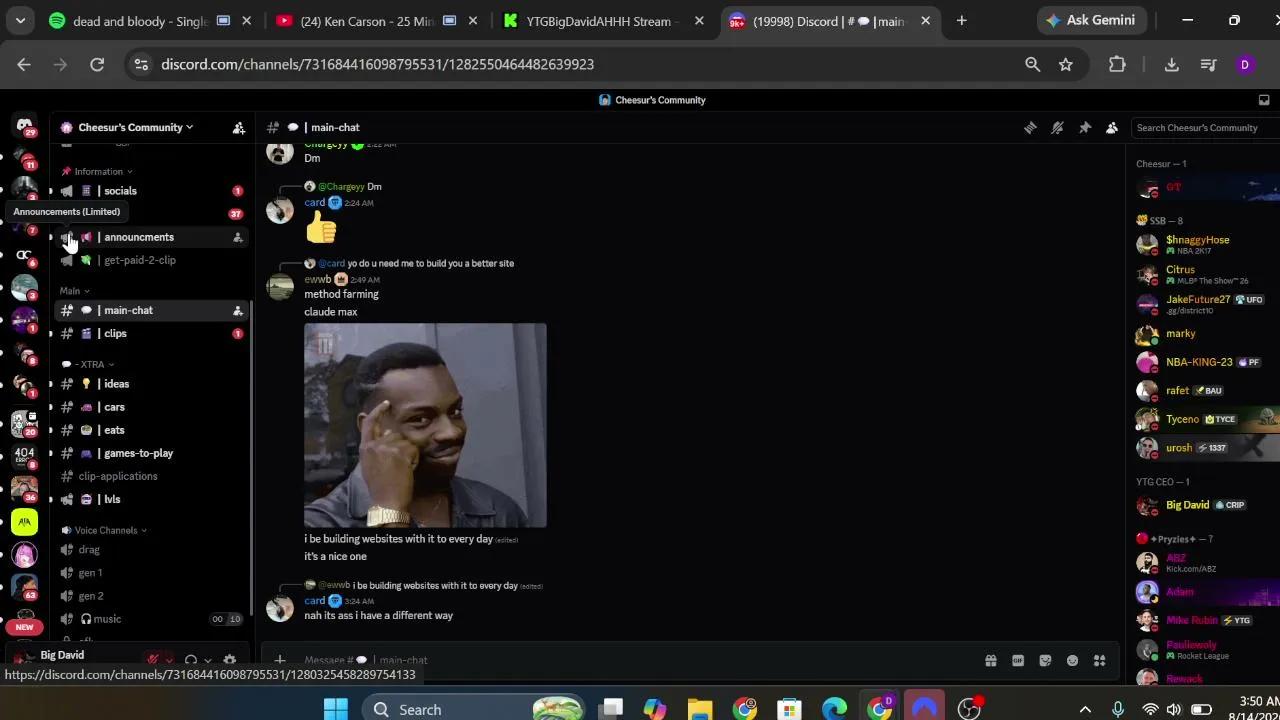Open input device options arrow
This screenshot has height=720, width=1280.
[x=169, y=660]
